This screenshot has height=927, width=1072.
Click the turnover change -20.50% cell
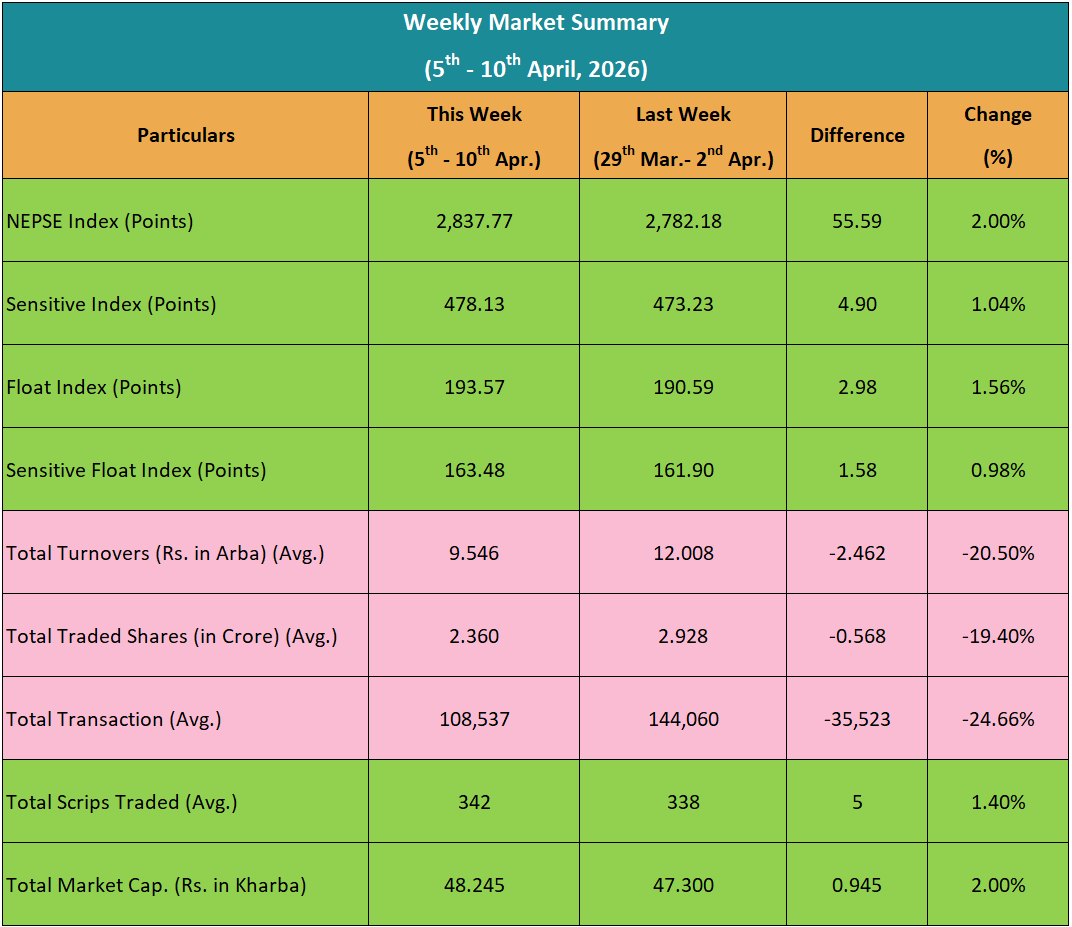pos(998,553)
